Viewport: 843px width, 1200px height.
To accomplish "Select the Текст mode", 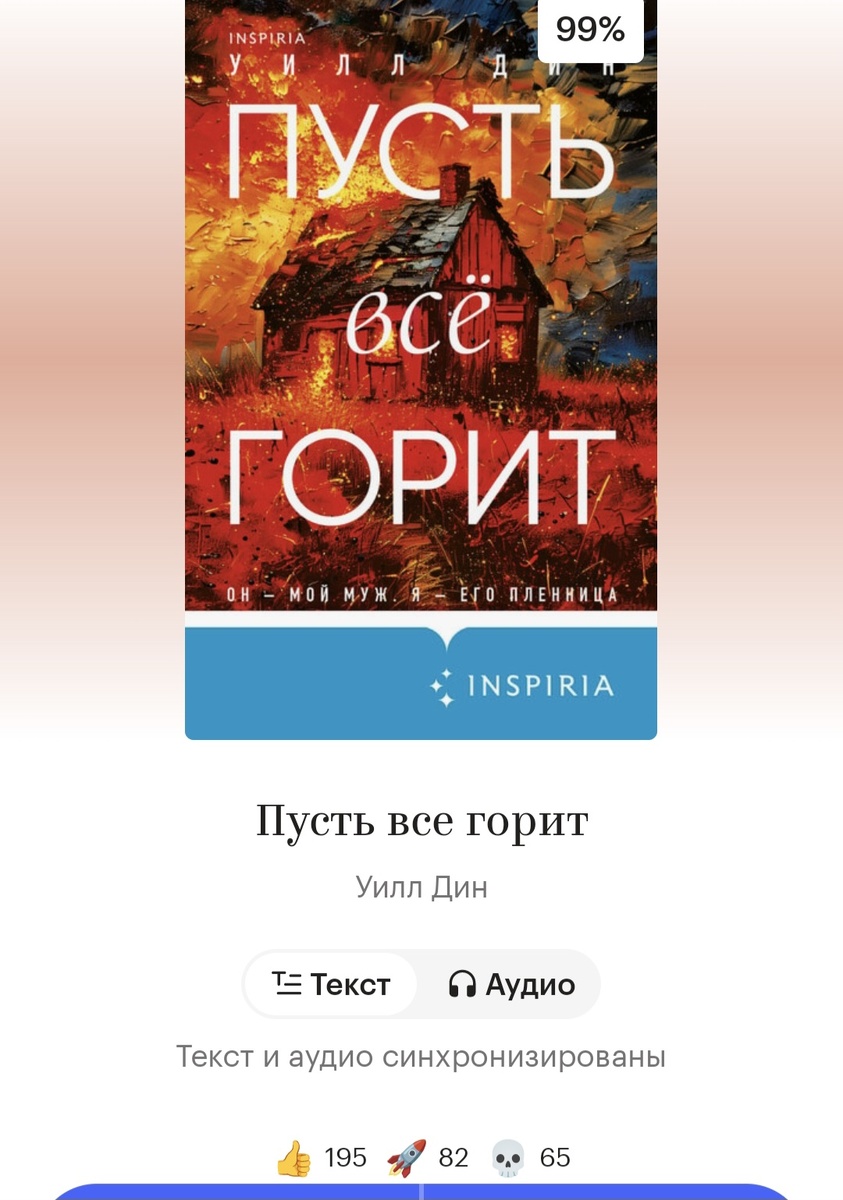I will click(331, 984).
